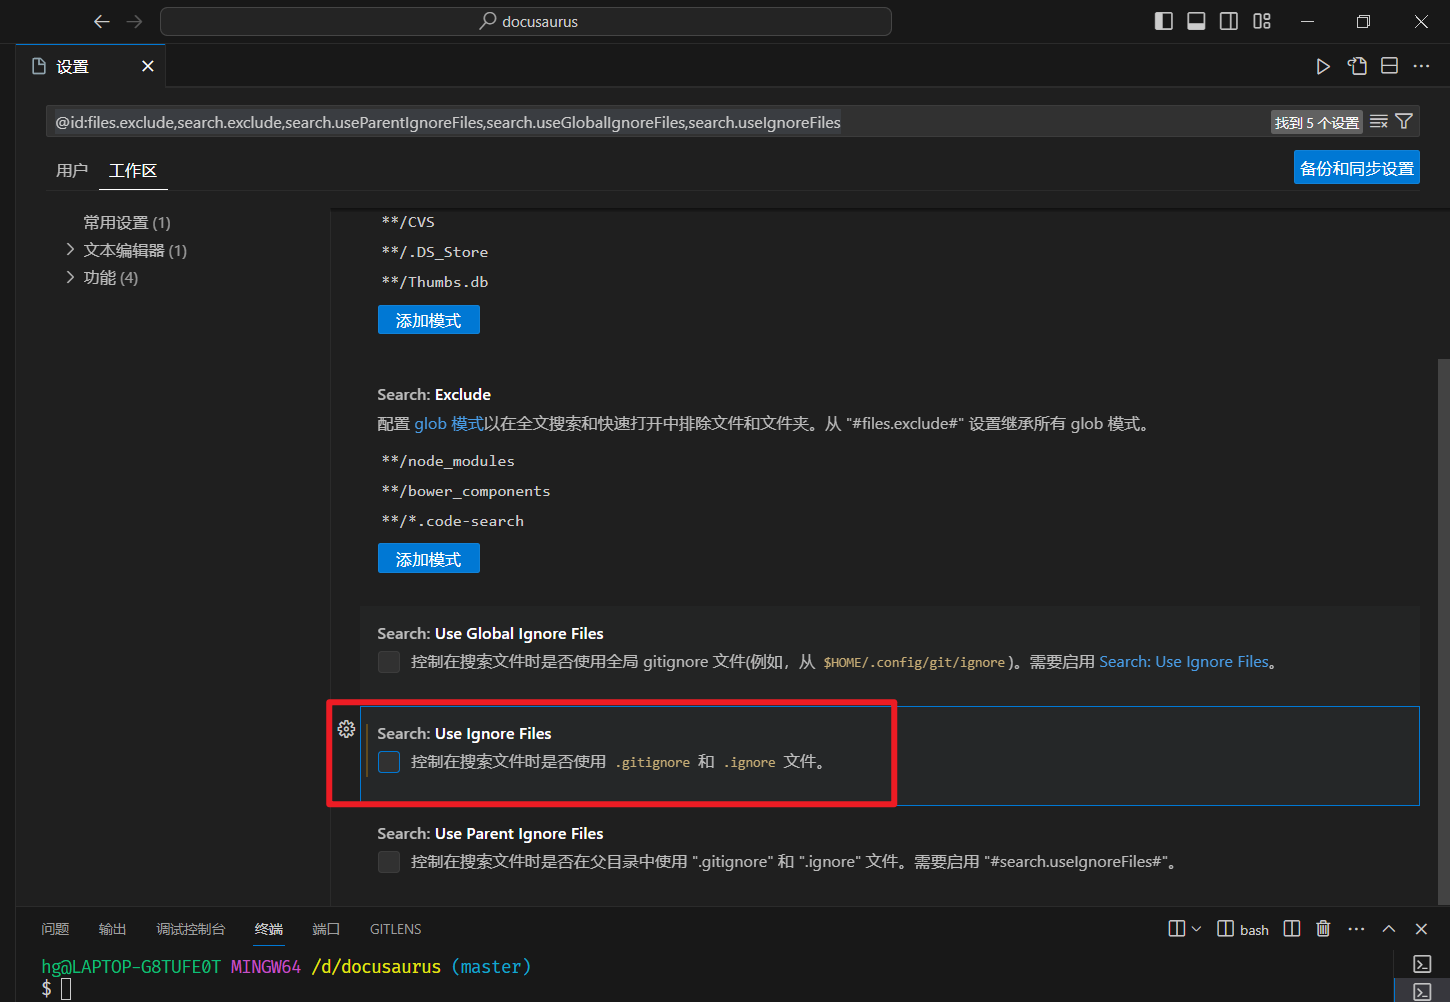The width and height of the screenshot is (1450, 1002).
Task: Open the settings filter funnel icon
Action: pyautogui.click(x=1404, y=122)
